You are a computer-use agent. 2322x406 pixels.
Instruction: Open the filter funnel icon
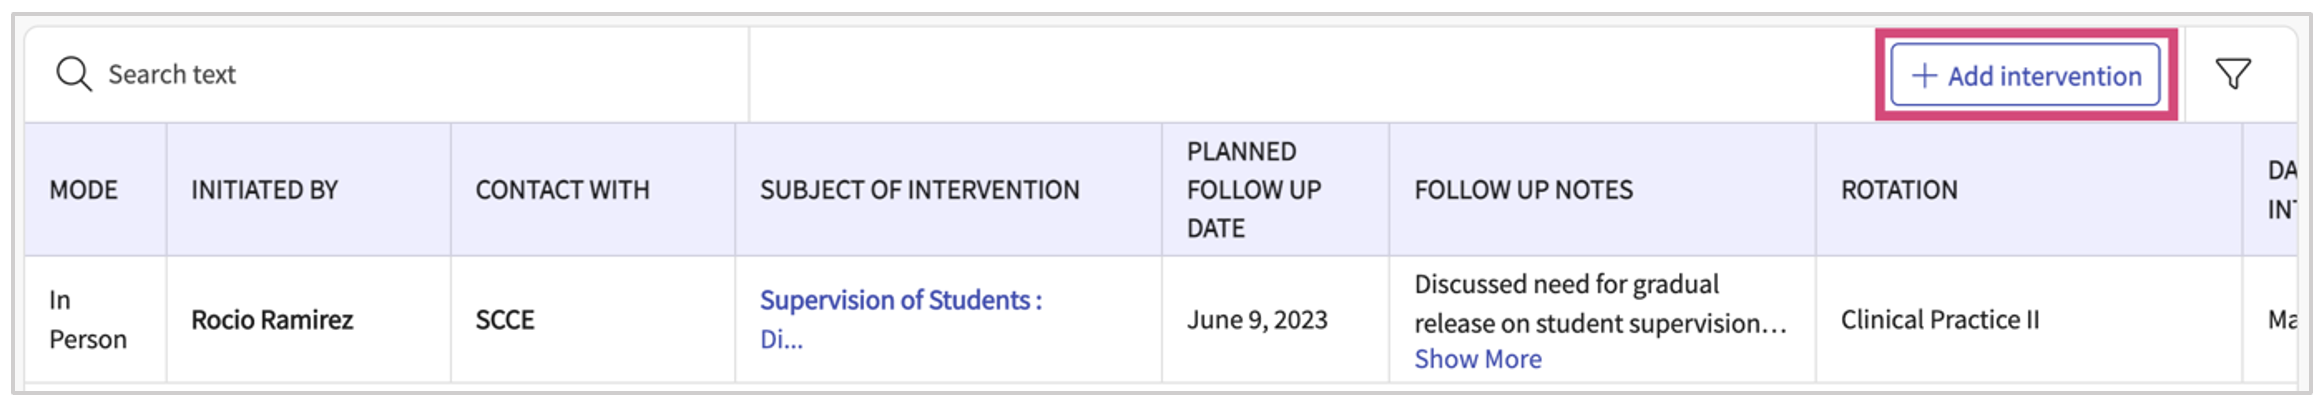pos(2233,74)
